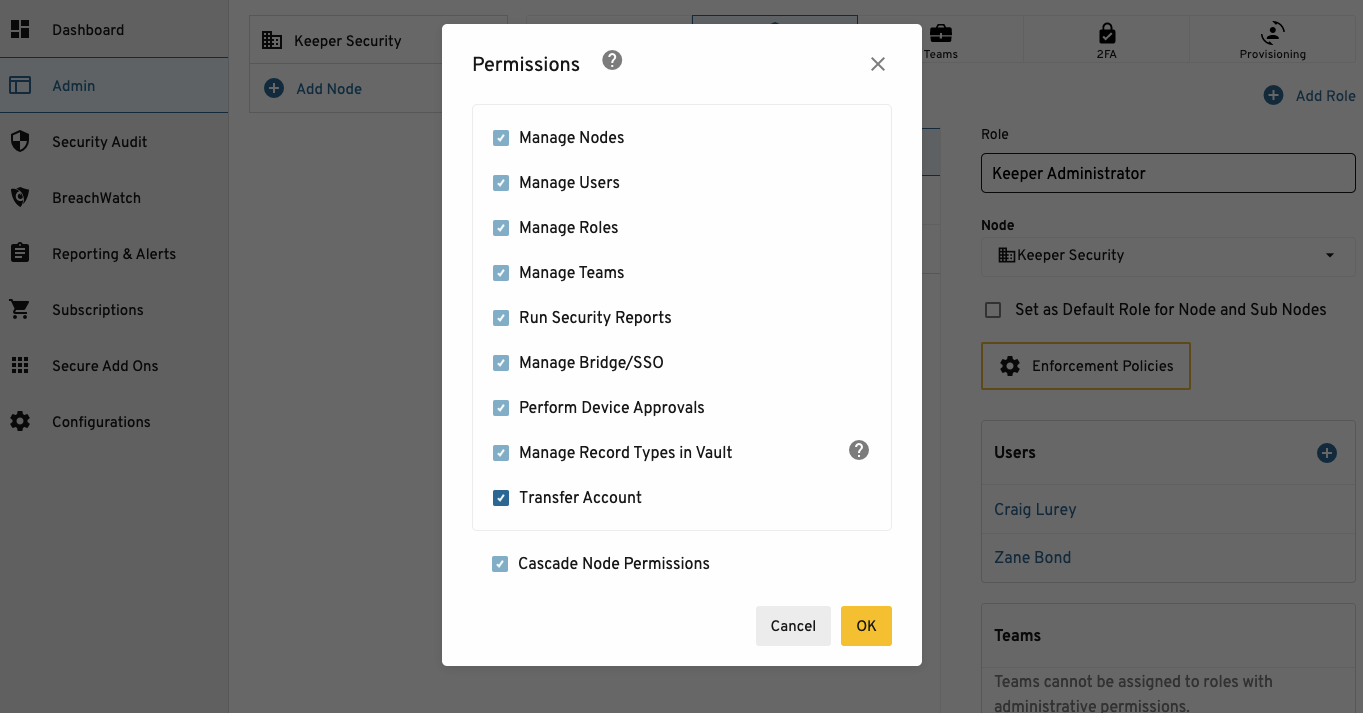The image size is (1363, 713).
Task: Toggle the Cascade Node Permissions checkbox
Action: point(500,564)
